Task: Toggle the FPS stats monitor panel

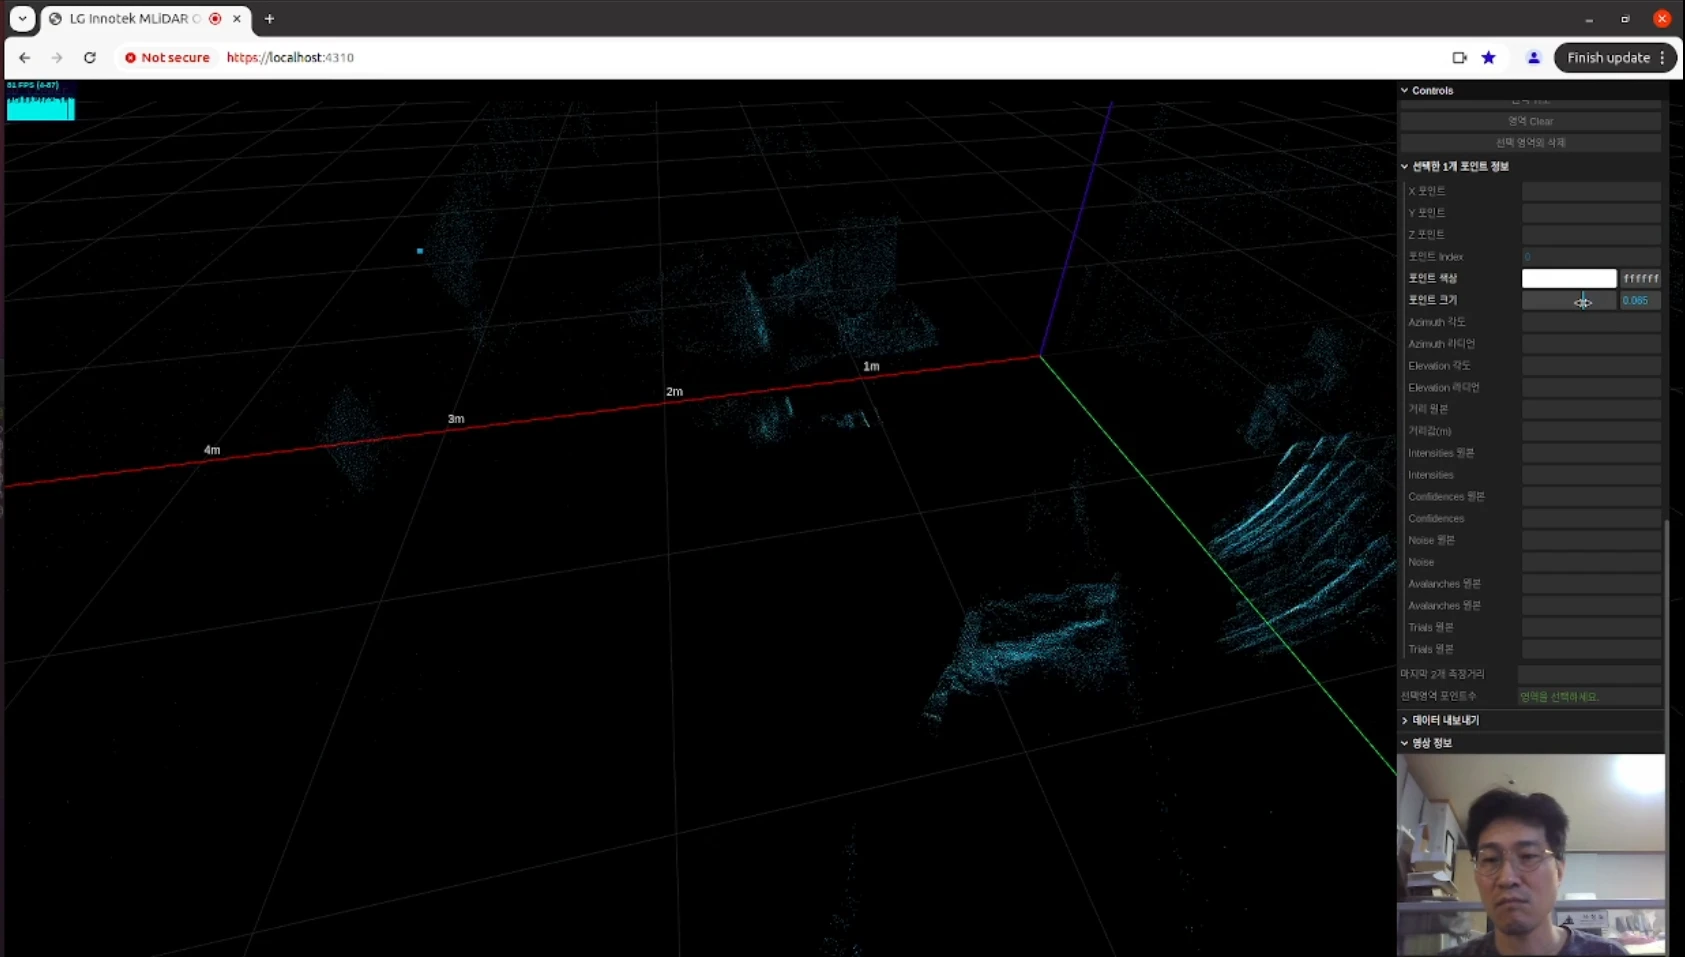Action: coord(41,101)
